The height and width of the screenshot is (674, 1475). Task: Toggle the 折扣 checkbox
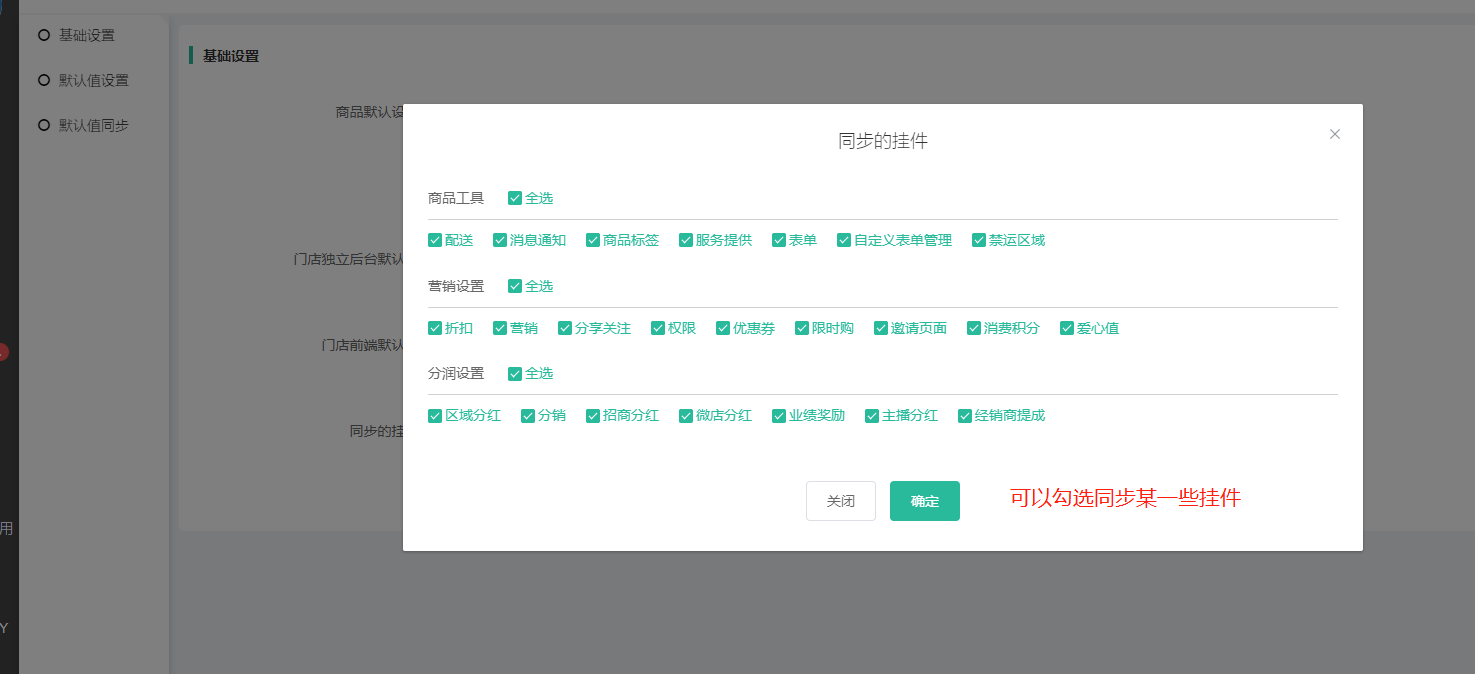pyautogui.click(x=435, y=328)
